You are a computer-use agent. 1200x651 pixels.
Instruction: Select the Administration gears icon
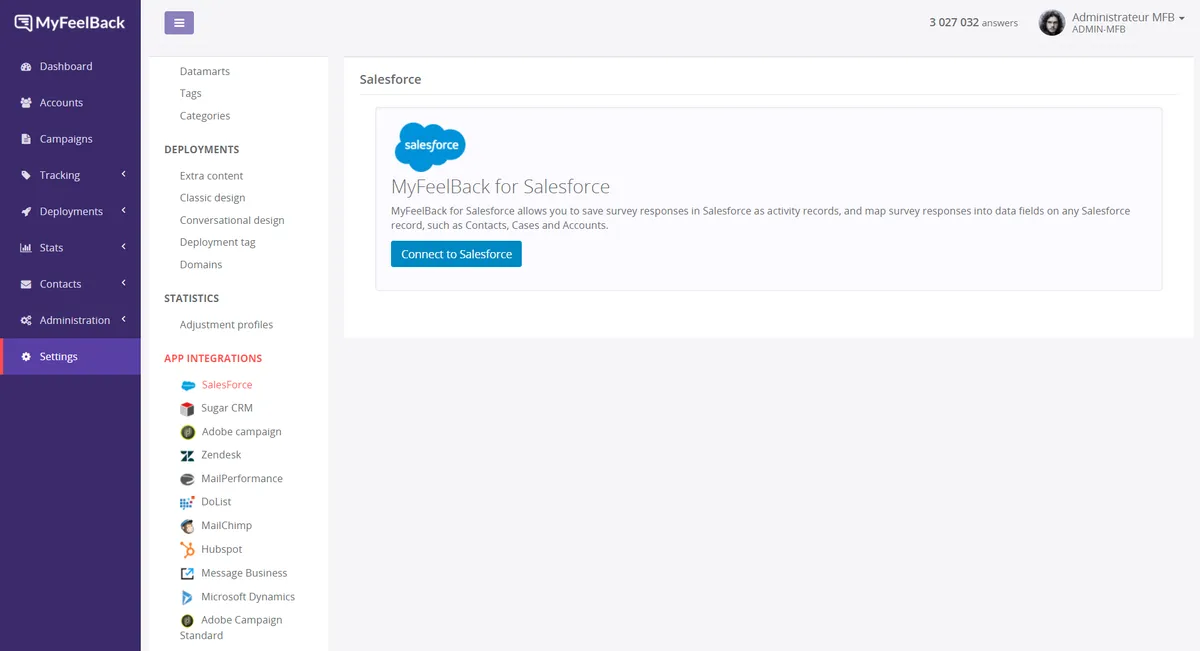26,321
